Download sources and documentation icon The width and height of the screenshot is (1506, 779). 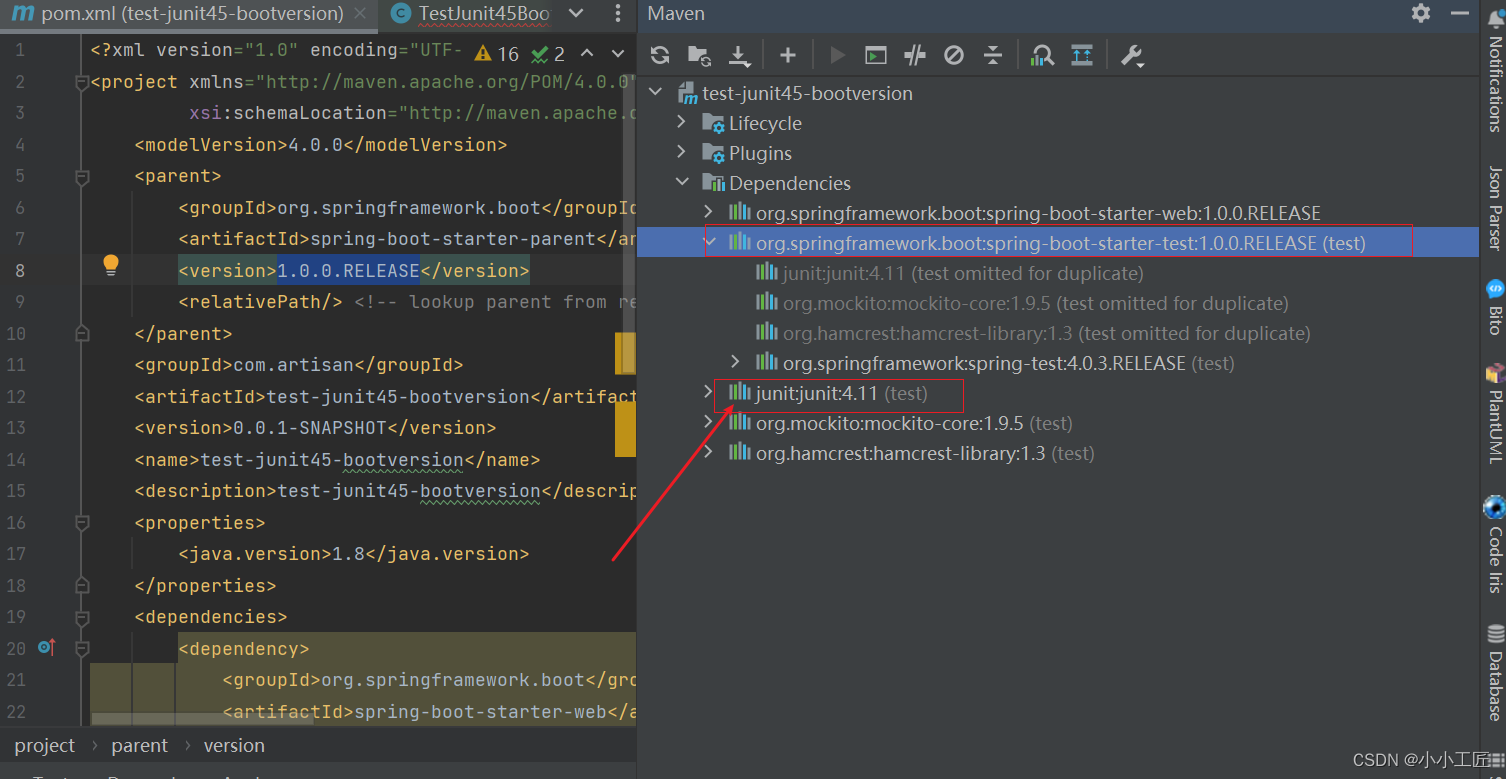point(738,56)
